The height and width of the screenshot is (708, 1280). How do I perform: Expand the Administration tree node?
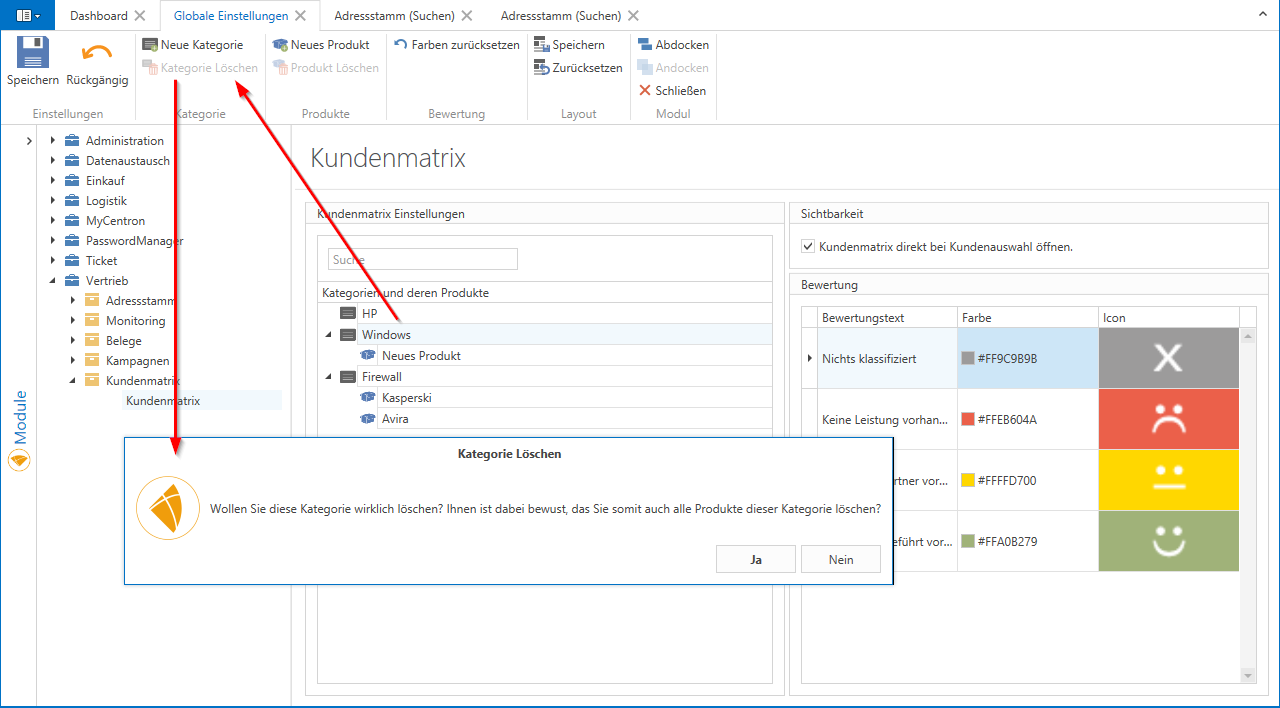click(52, 141)
